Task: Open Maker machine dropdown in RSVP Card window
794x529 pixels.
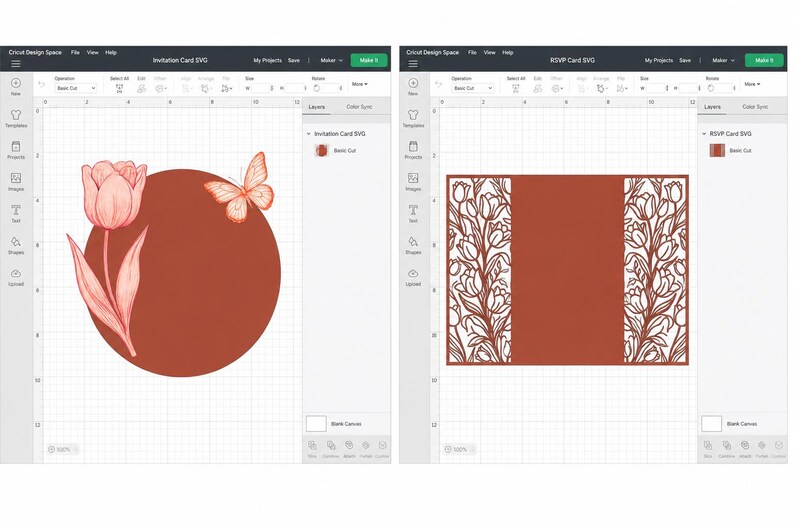Action: click(x=723, y=60)
